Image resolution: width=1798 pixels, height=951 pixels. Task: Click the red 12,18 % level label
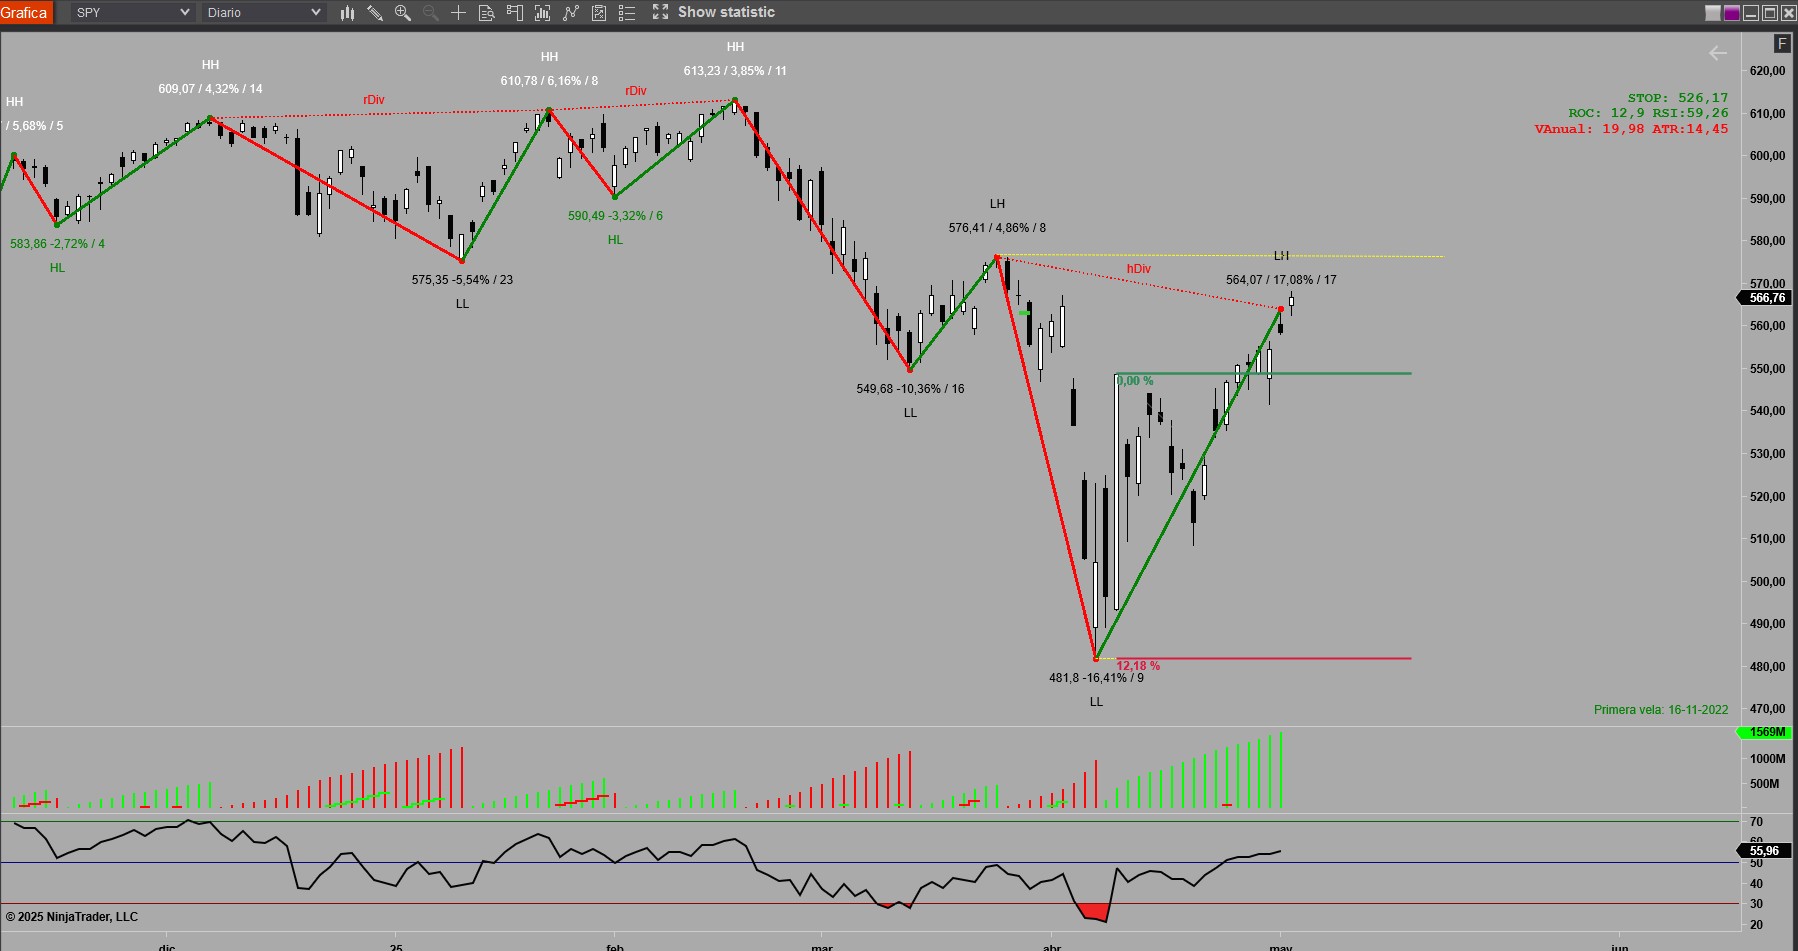[1138, 666]
